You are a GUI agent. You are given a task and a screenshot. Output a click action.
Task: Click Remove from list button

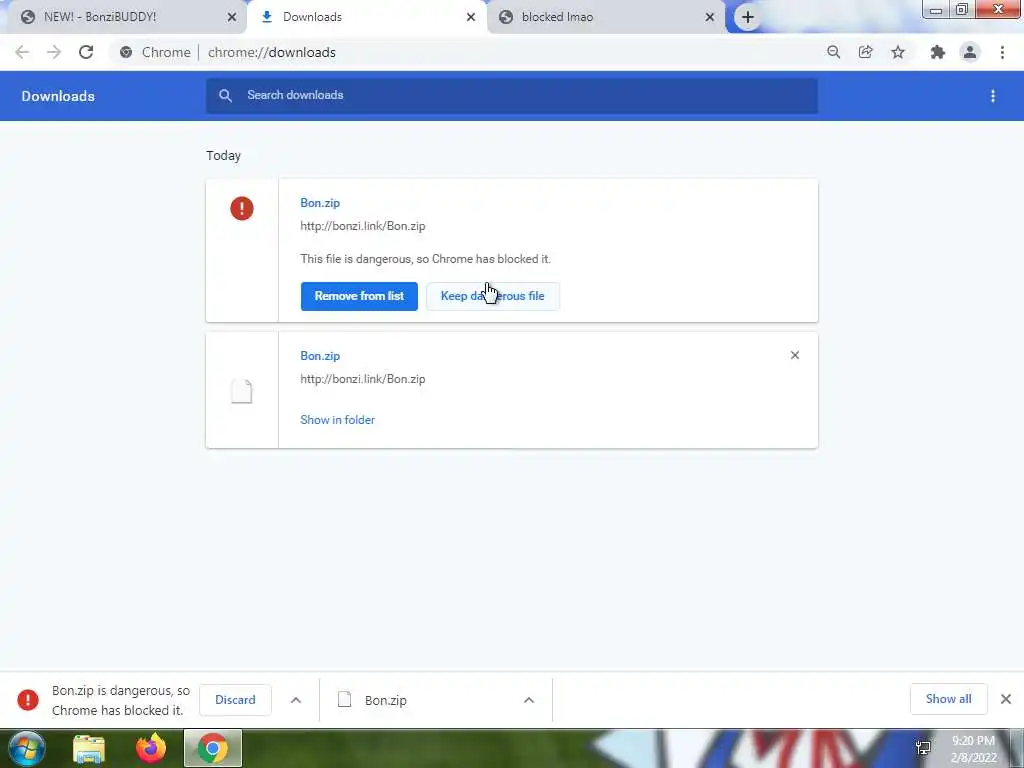[359, 296]
